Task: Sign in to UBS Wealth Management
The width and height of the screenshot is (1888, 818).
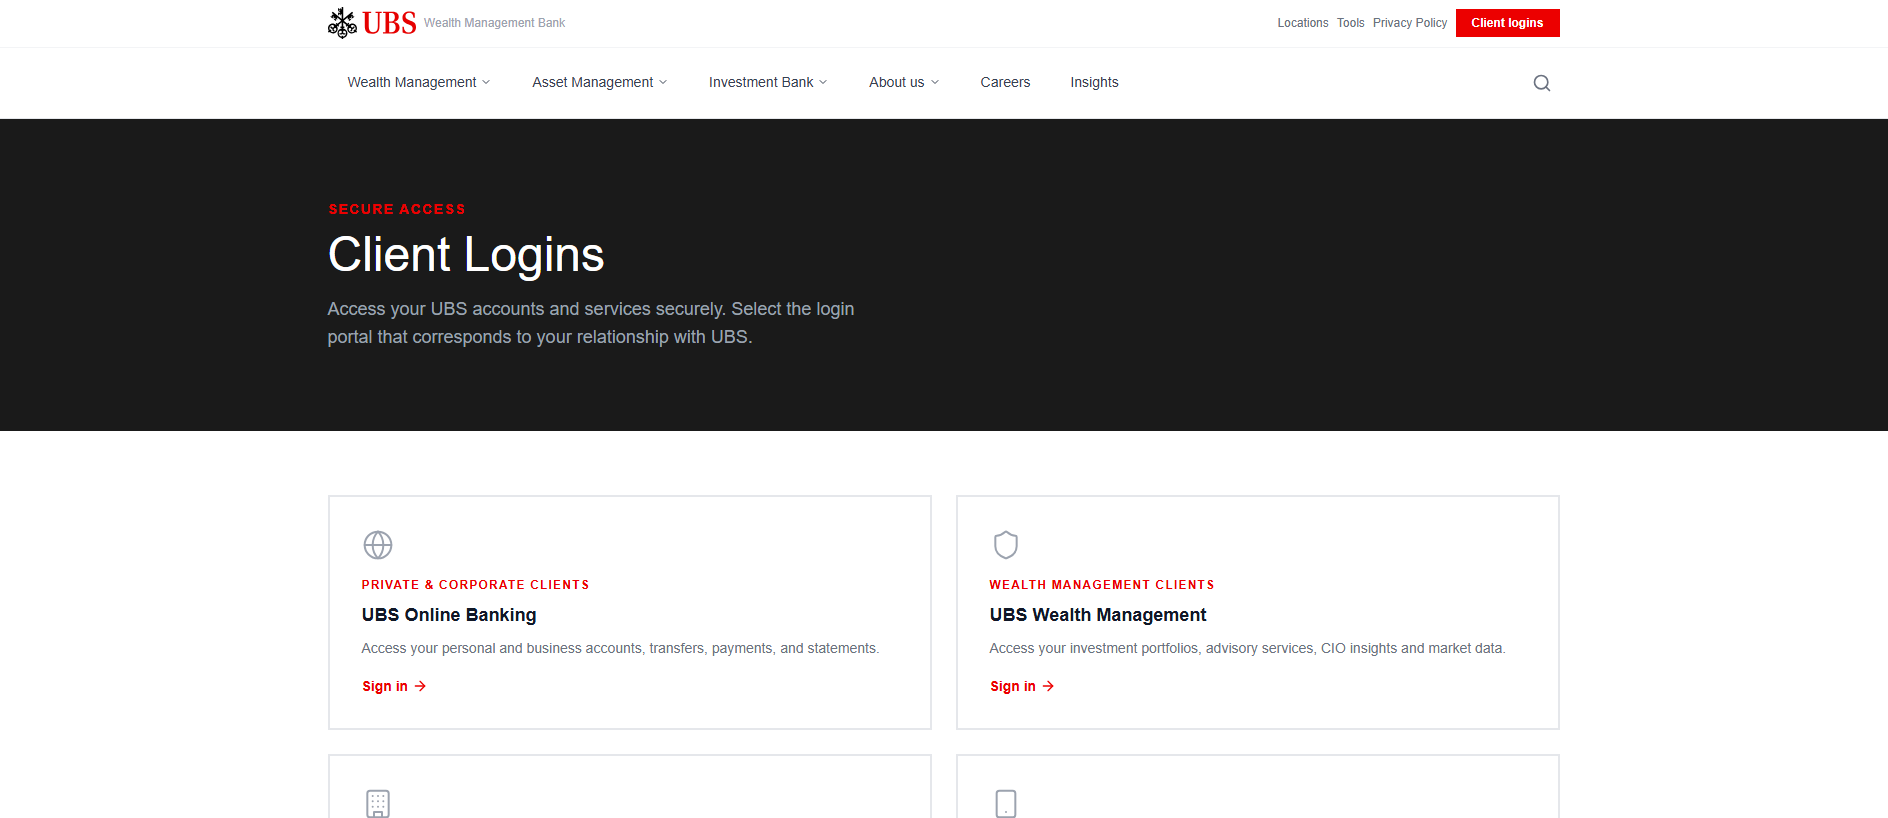Action: click(1022, 686)
